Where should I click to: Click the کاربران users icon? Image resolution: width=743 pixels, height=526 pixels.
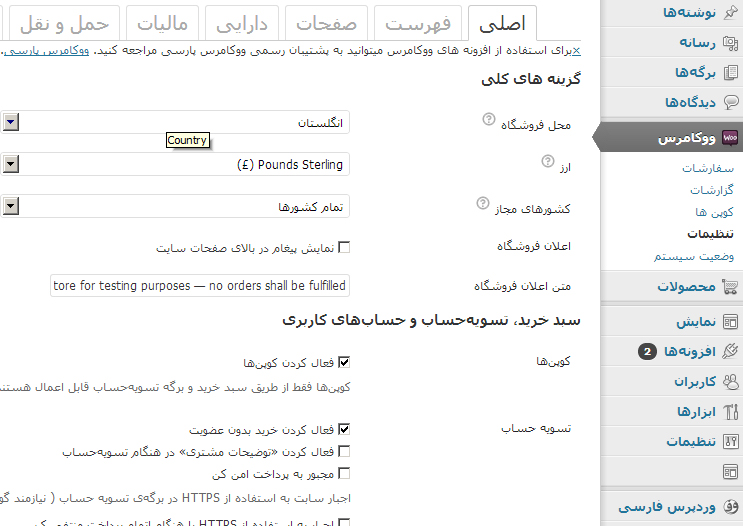pyautogui.click(x=730, y=382)
